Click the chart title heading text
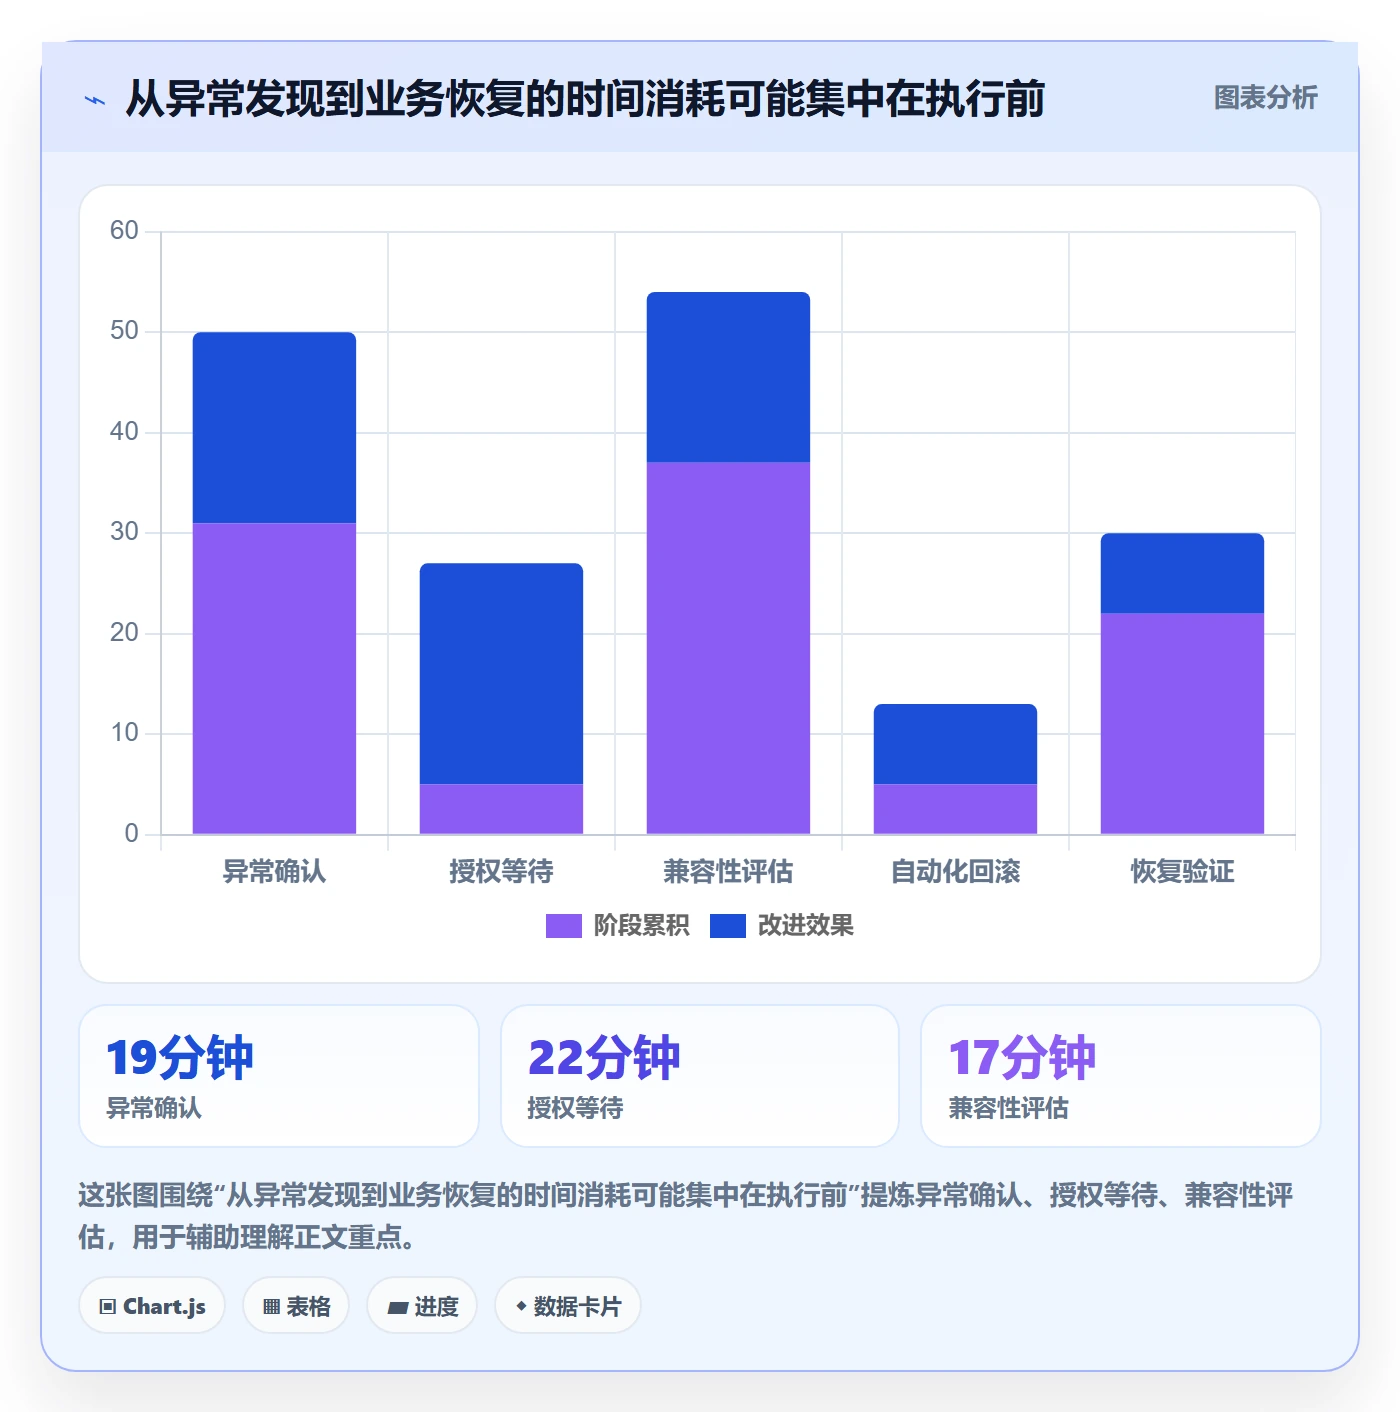This screenshot has height=1412, width=1400. click(x=585, y=99)
